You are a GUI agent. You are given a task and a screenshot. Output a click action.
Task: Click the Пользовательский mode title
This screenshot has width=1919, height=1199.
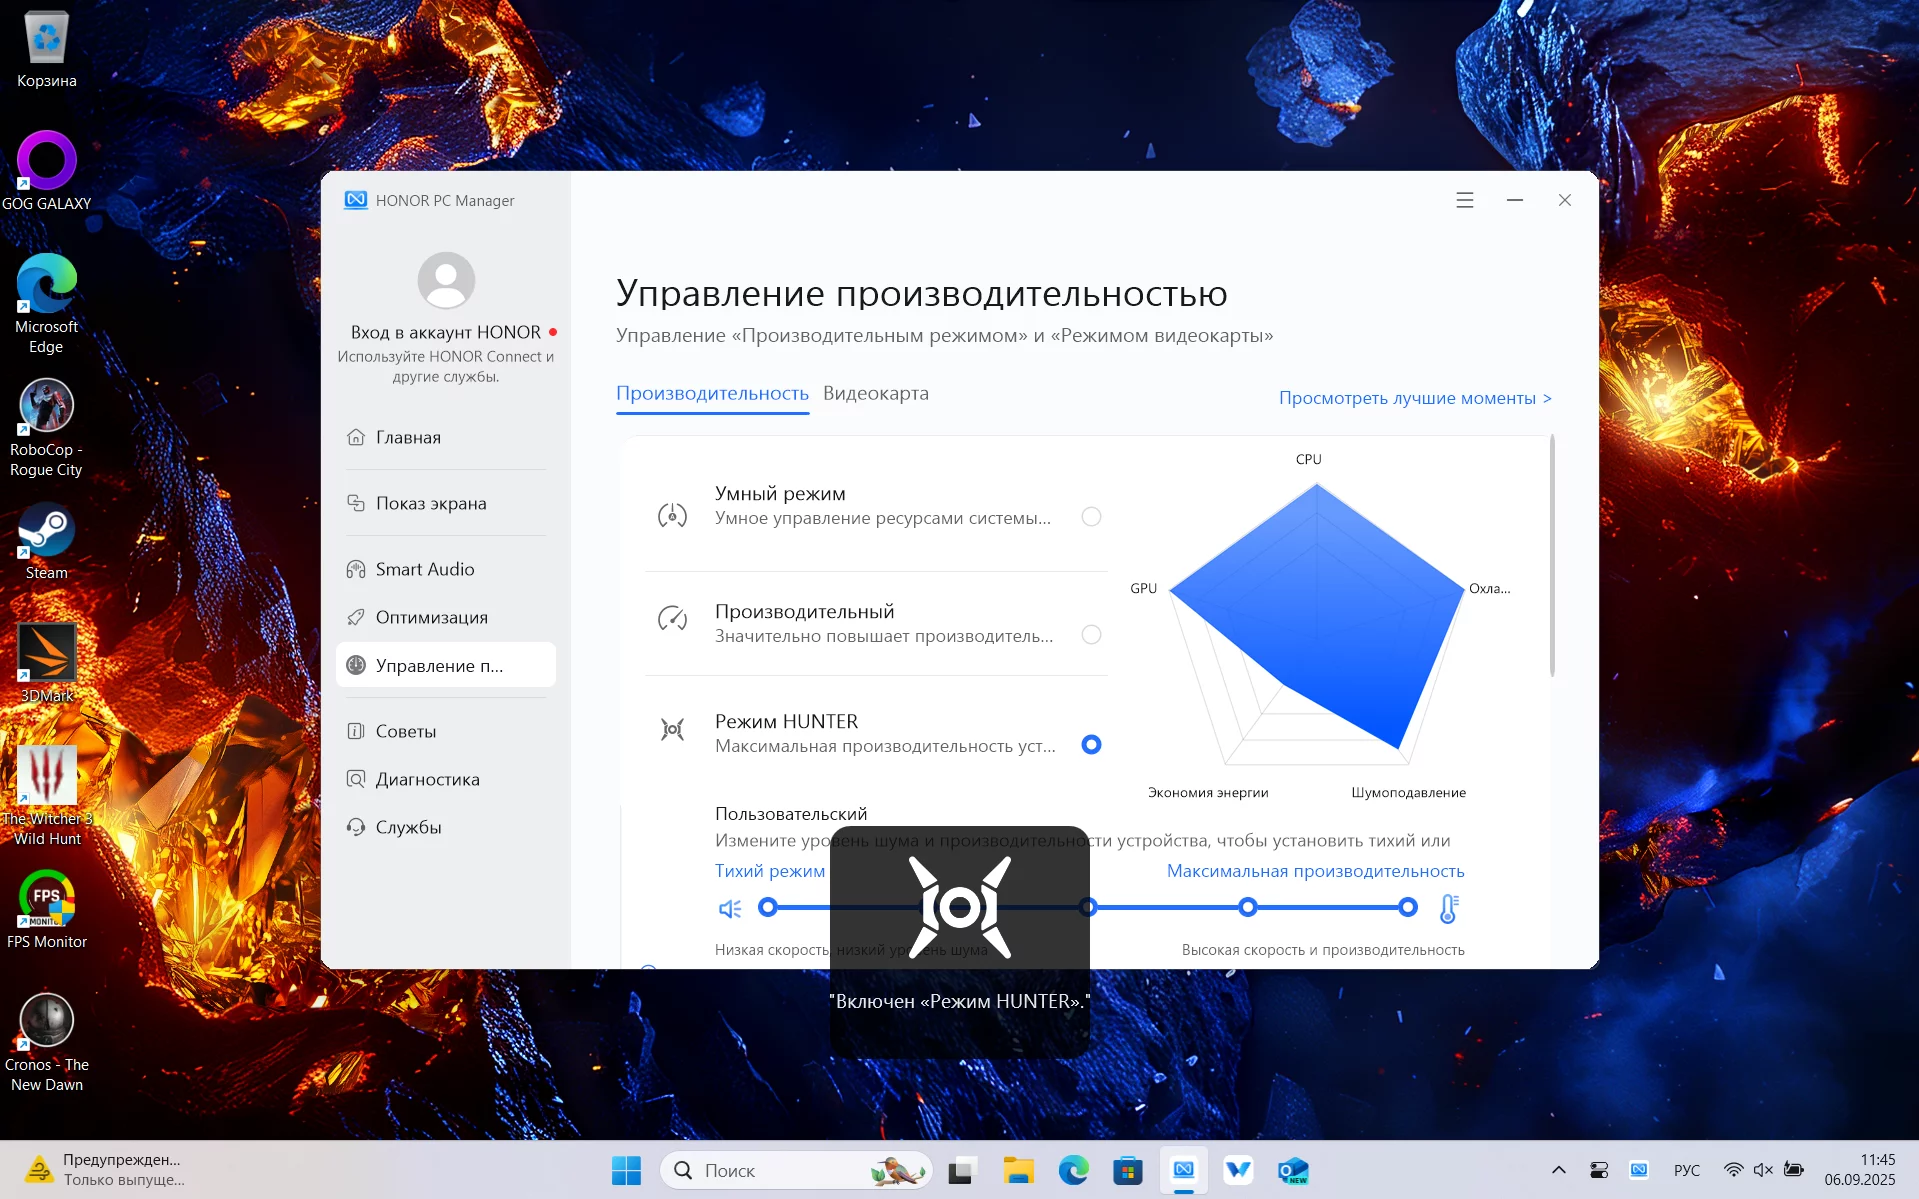click(791, 814)
